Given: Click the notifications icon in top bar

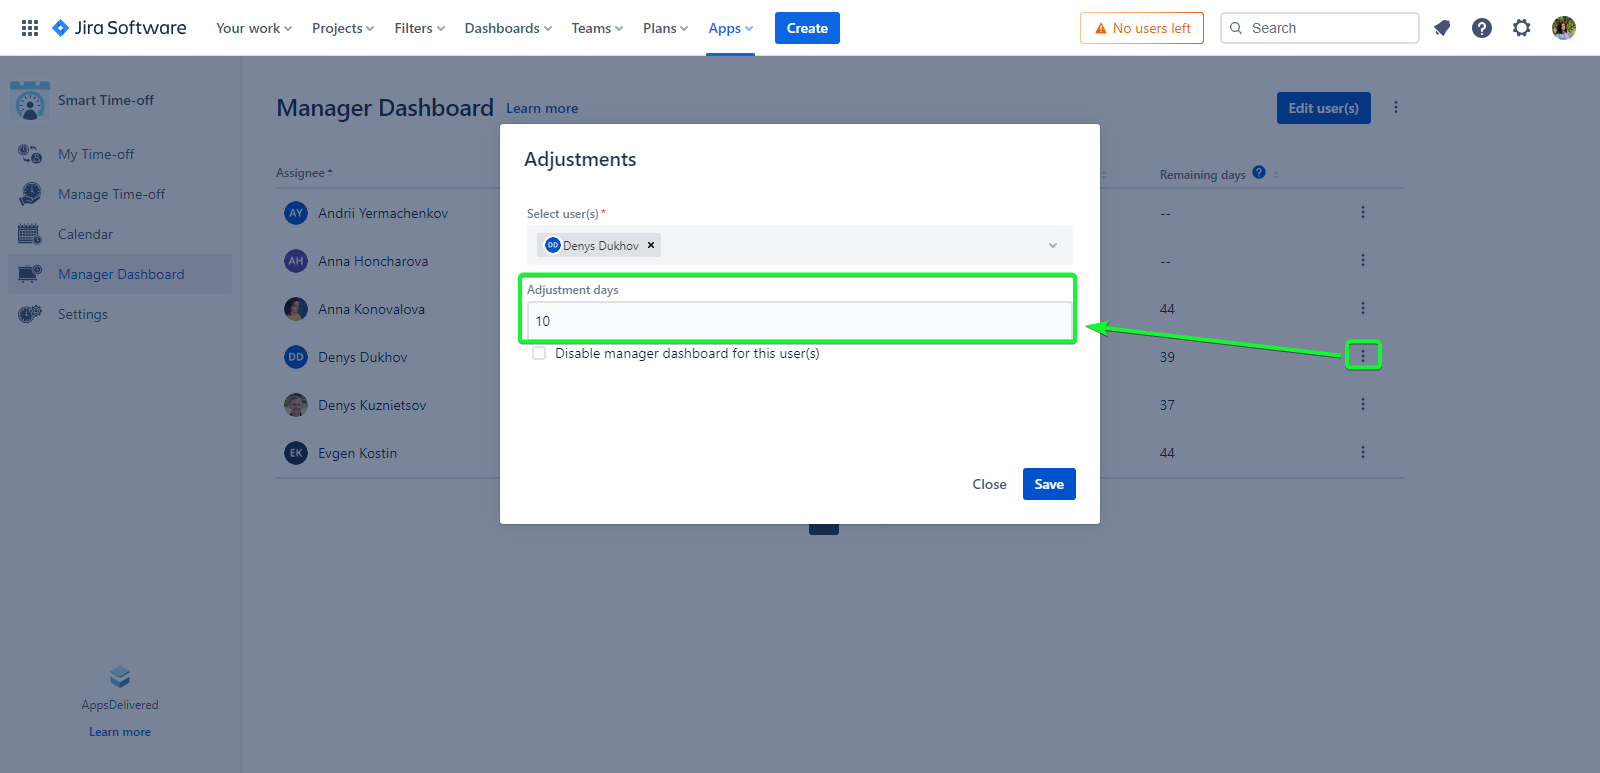Looking at the screenshot, I should [1442, 28].
